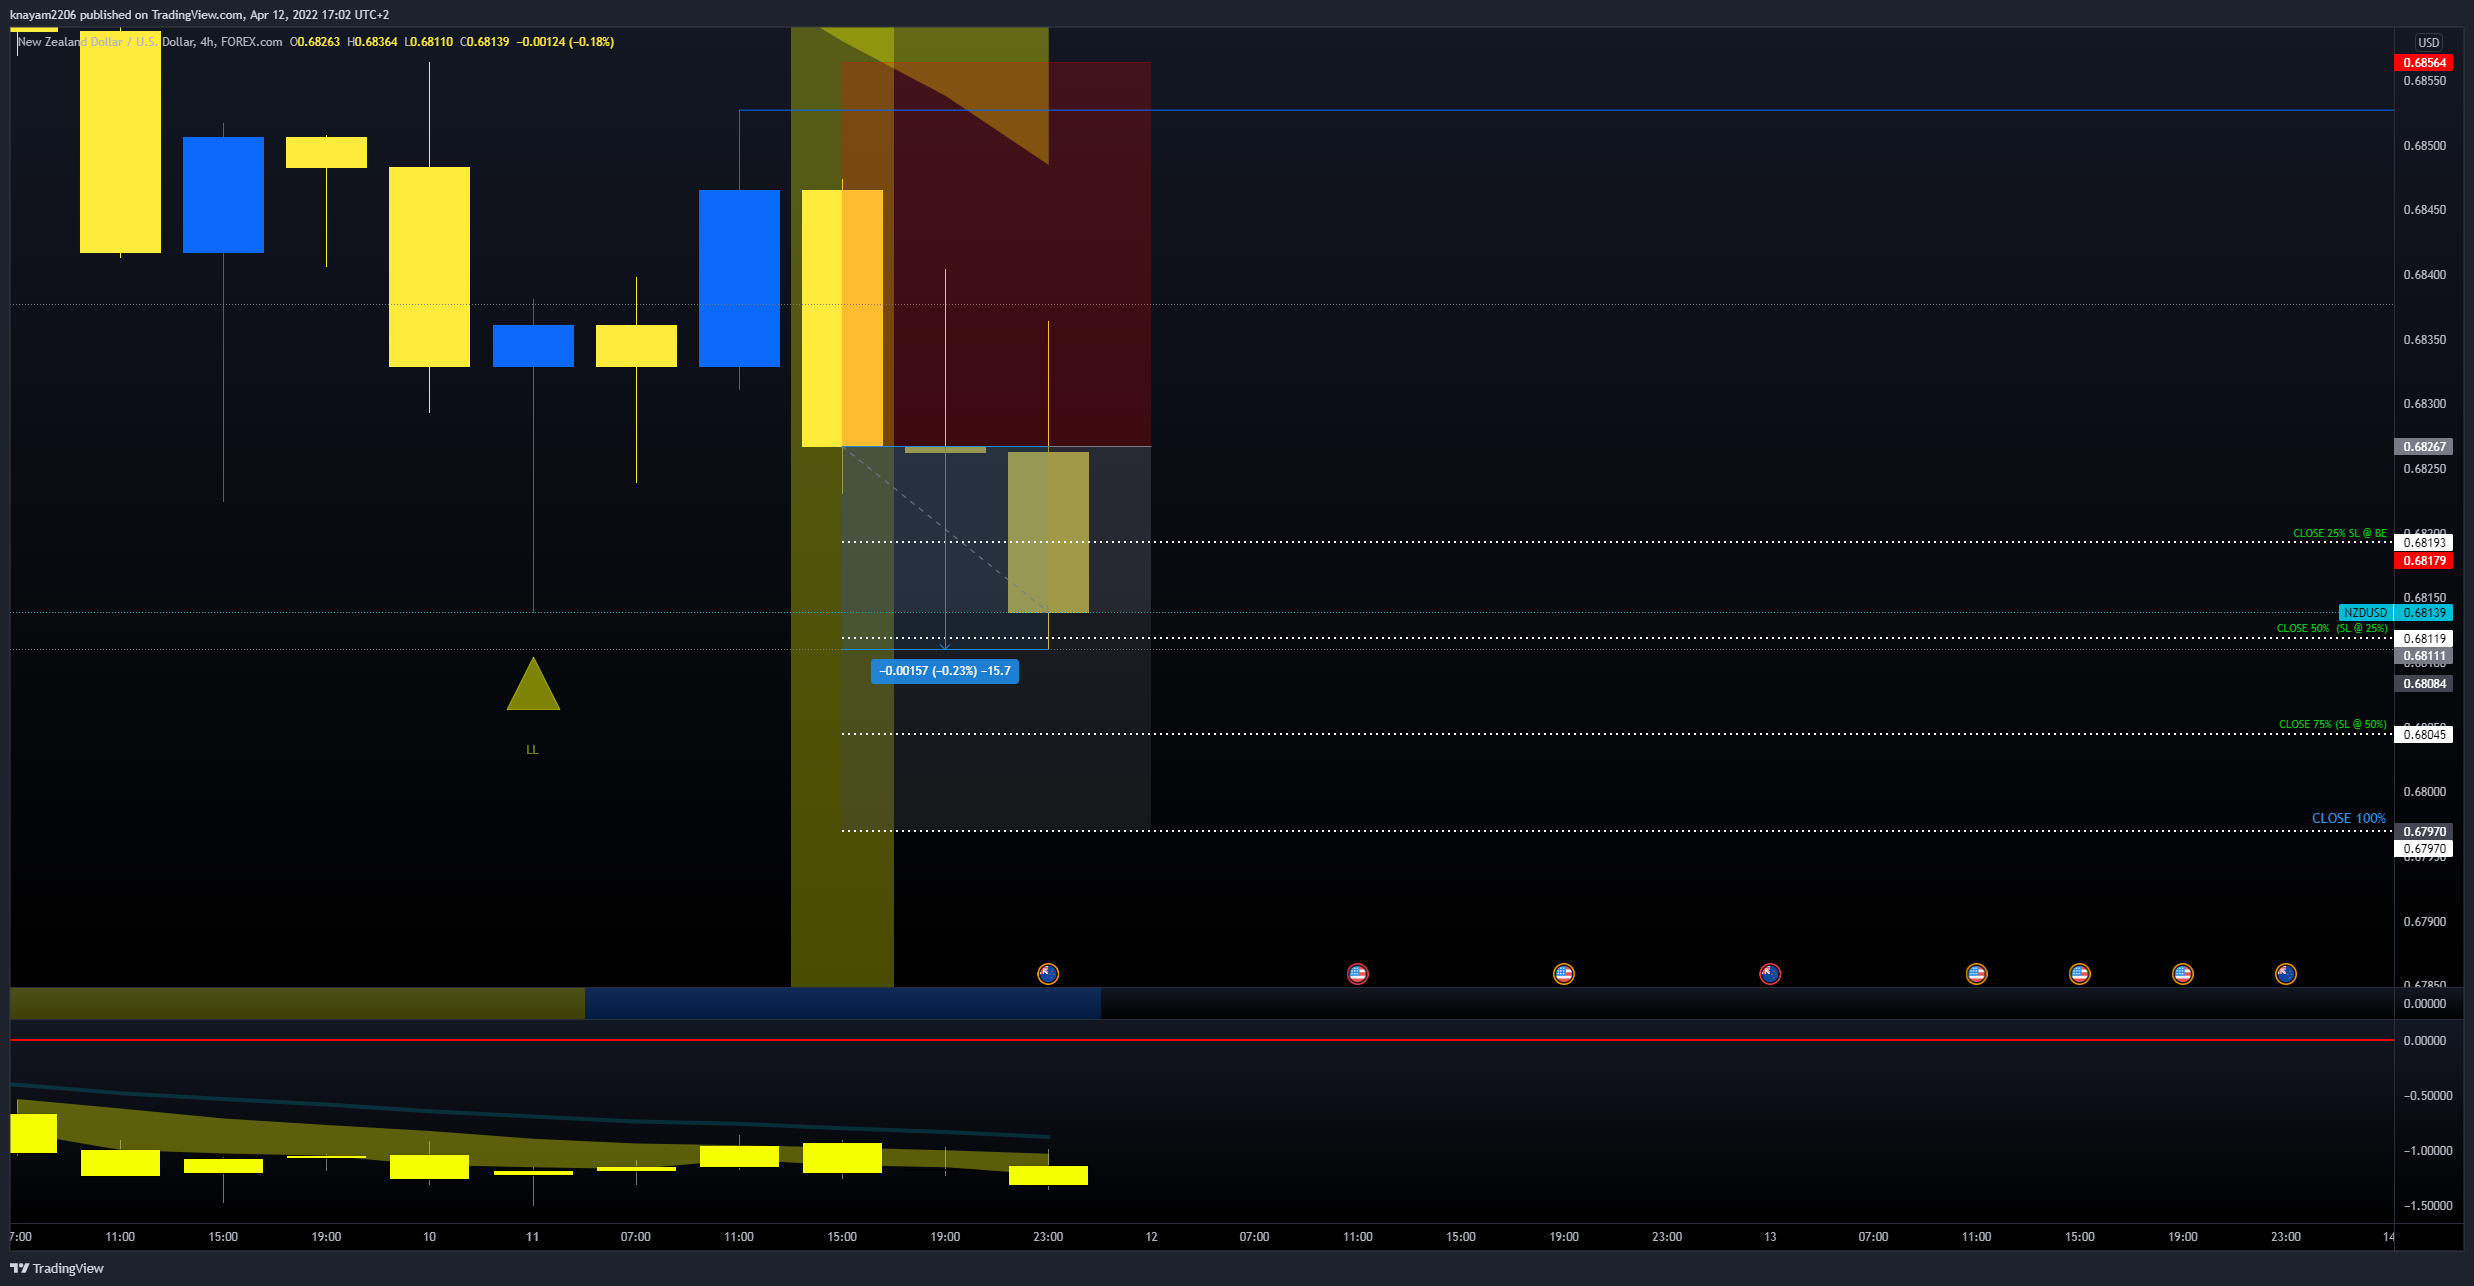Image resolution: width=2474 pixels, height=1286 pixels.
Task: Open the US event icon at 19:00 on the 12th
Action: tap(1564, 973)
